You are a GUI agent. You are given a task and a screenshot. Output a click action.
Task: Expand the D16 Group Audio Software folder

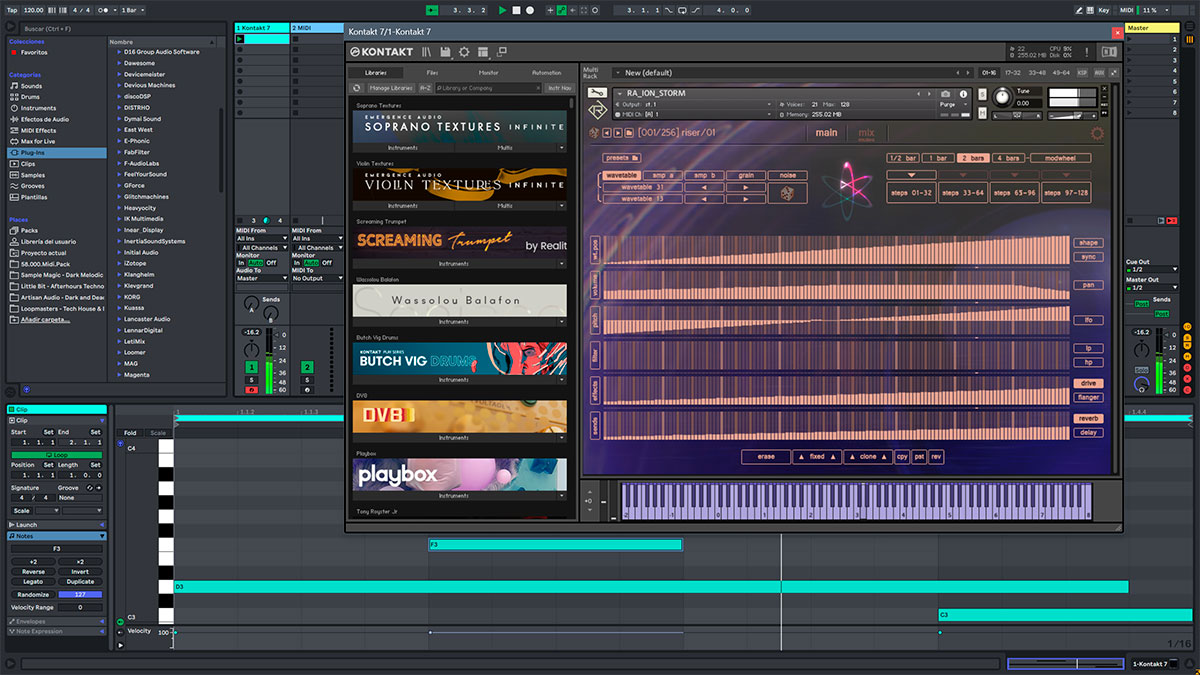click(118, 52)
